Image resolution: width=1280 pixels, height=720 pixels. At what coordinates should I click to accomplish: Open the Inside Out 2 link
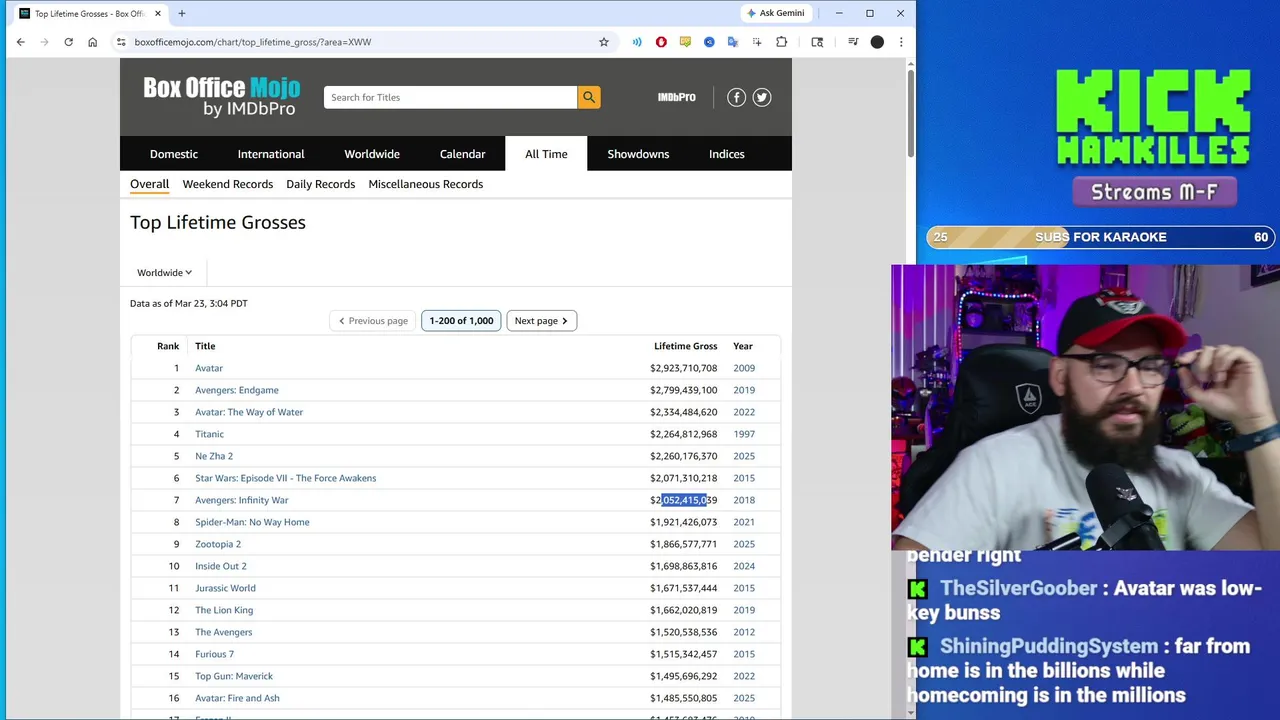coord(221,566)
